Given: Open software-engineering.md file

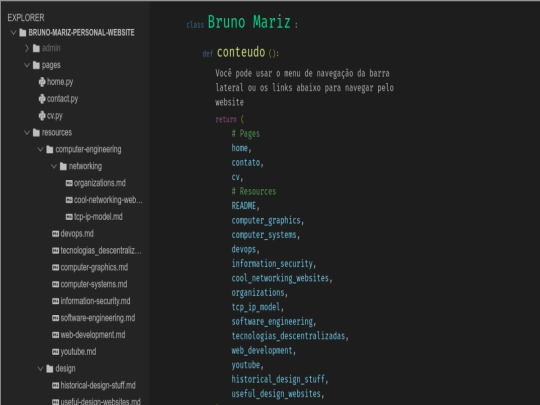Looking at the screenshot, I should [98, 318].
